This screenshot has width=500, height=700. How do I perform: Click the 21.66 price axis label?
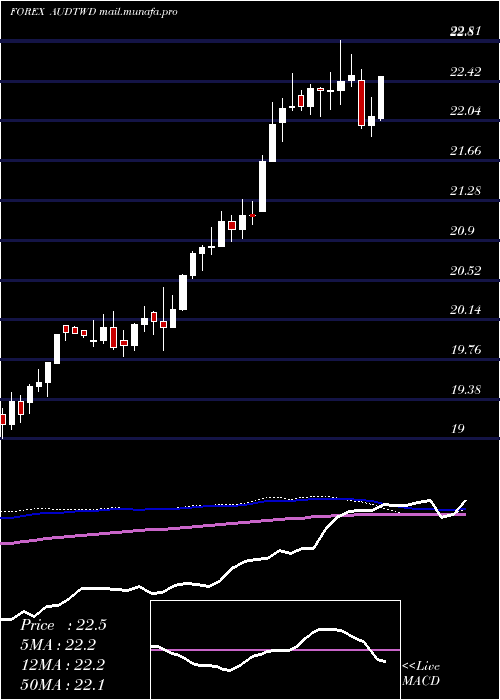pyautogui.click(x=465, y=151)
